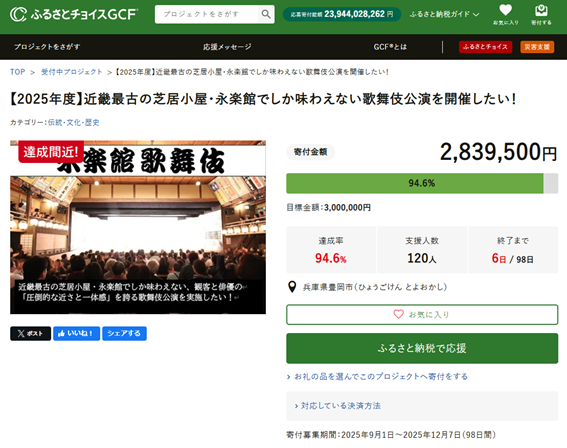This screenshot has width=567, height=448.
Task: Open the 寄付する icon in header
Action: [541, 14]
